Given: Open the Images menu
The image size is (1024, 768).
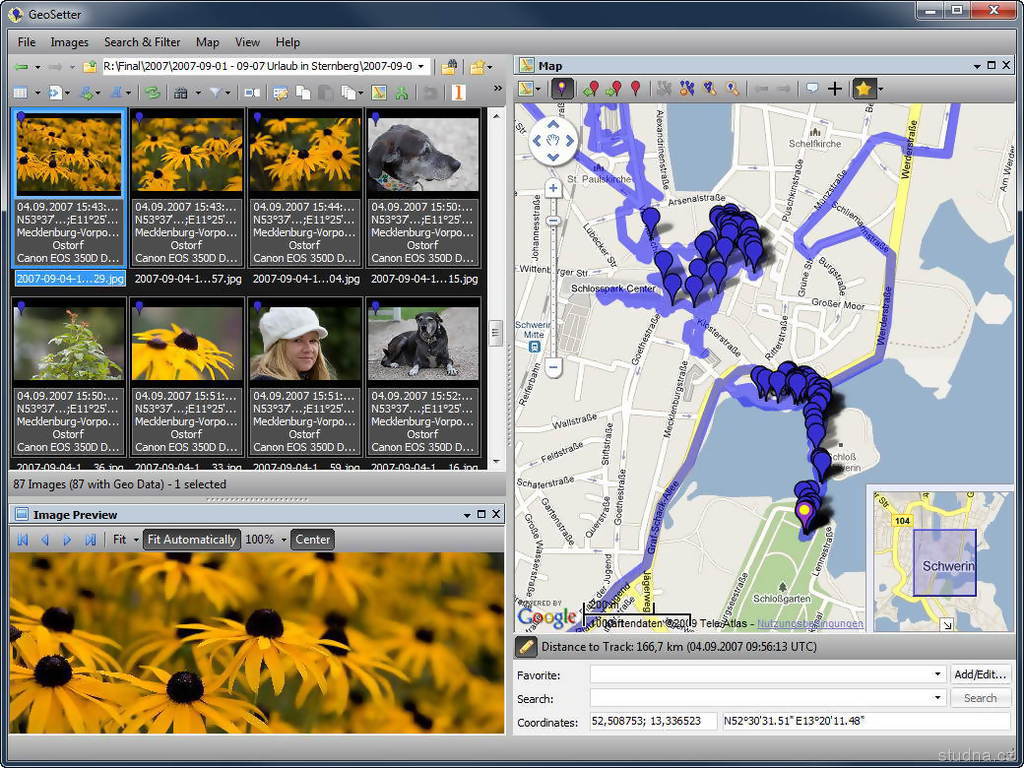Looking at the screenshot, I should coord(69,42).
